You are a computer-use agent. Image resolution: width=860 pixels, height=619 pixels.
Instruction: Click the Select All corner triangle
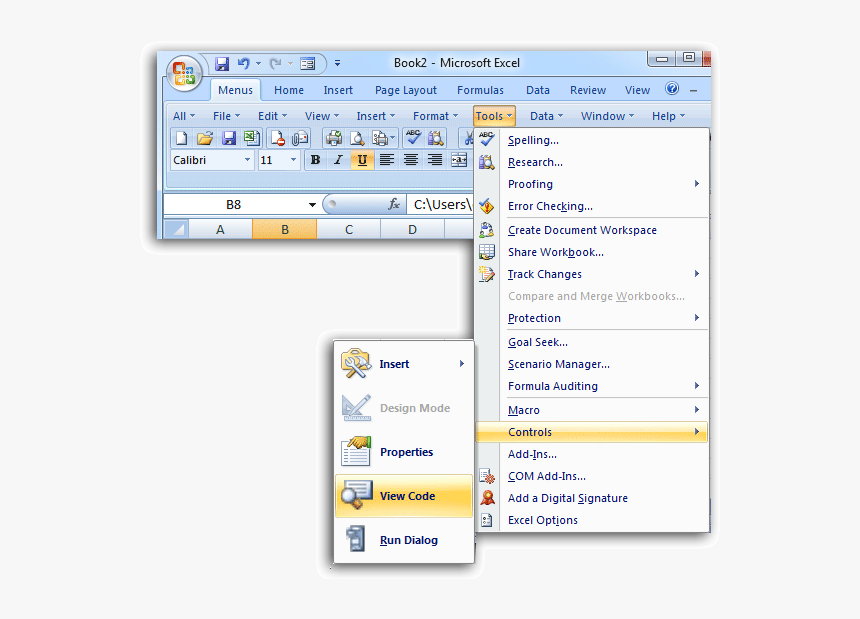(177, 229)
